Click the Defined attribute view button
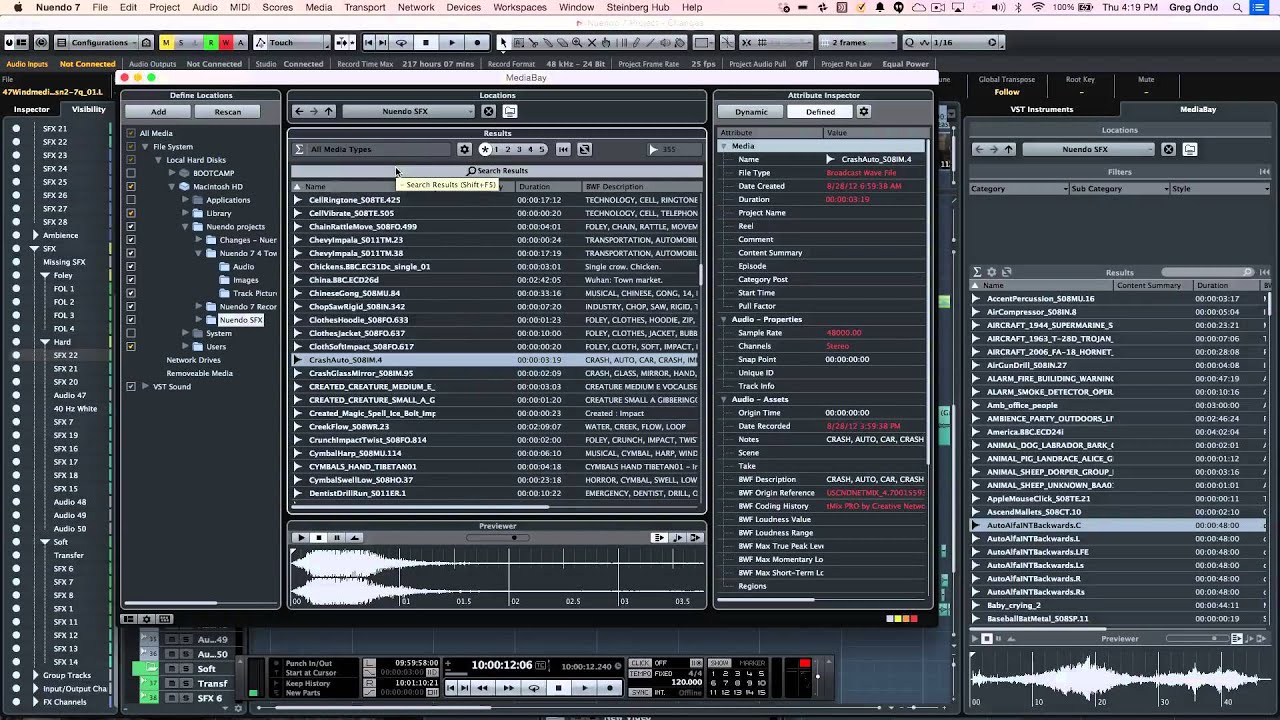The image size is (1280, 720). [820, 112]
